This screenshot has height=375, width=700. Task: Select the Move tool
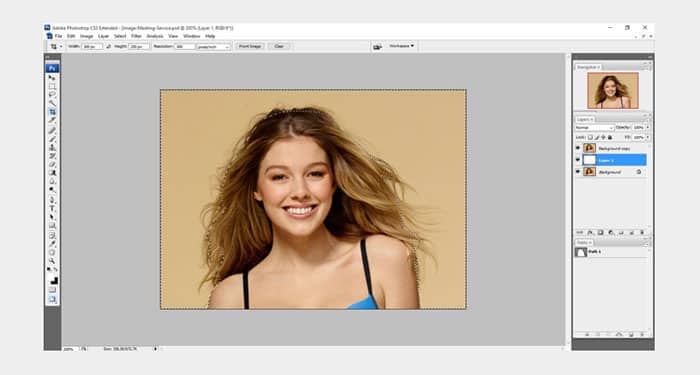pyautogui.click(x=52, y=78)
